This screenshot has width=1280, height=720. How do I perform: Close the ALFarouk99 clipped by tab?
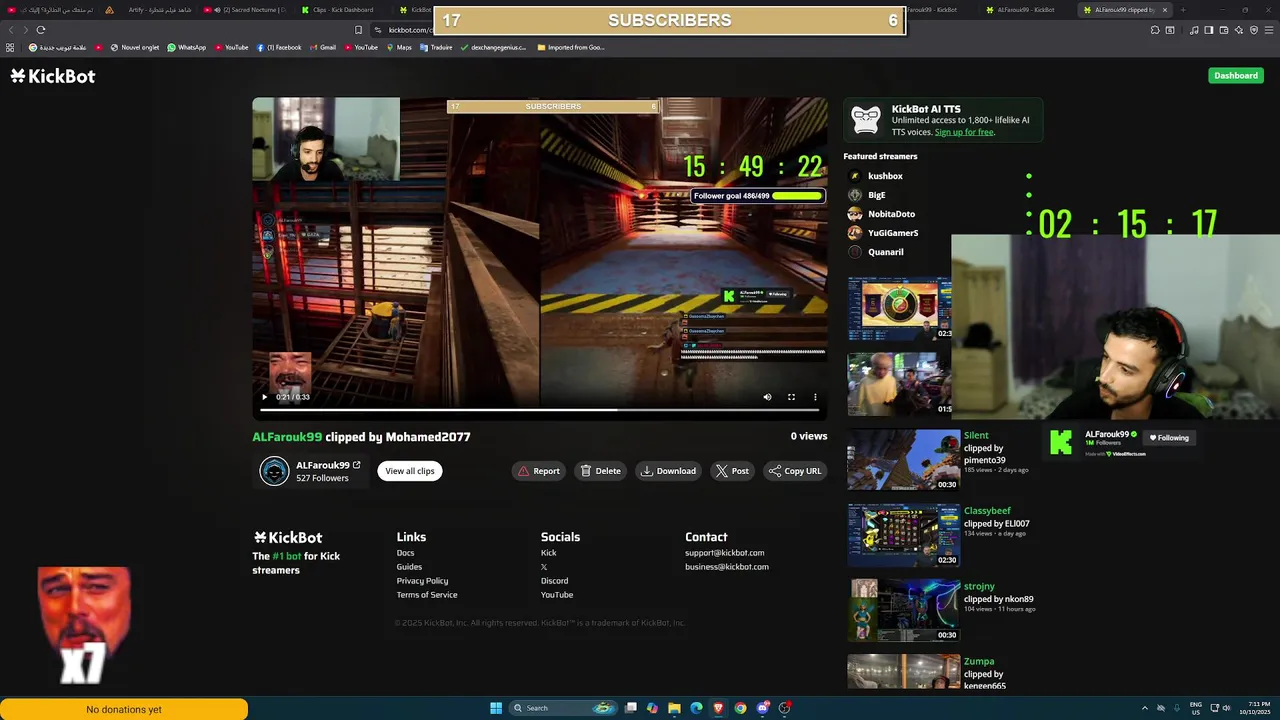pos(1164,10)
